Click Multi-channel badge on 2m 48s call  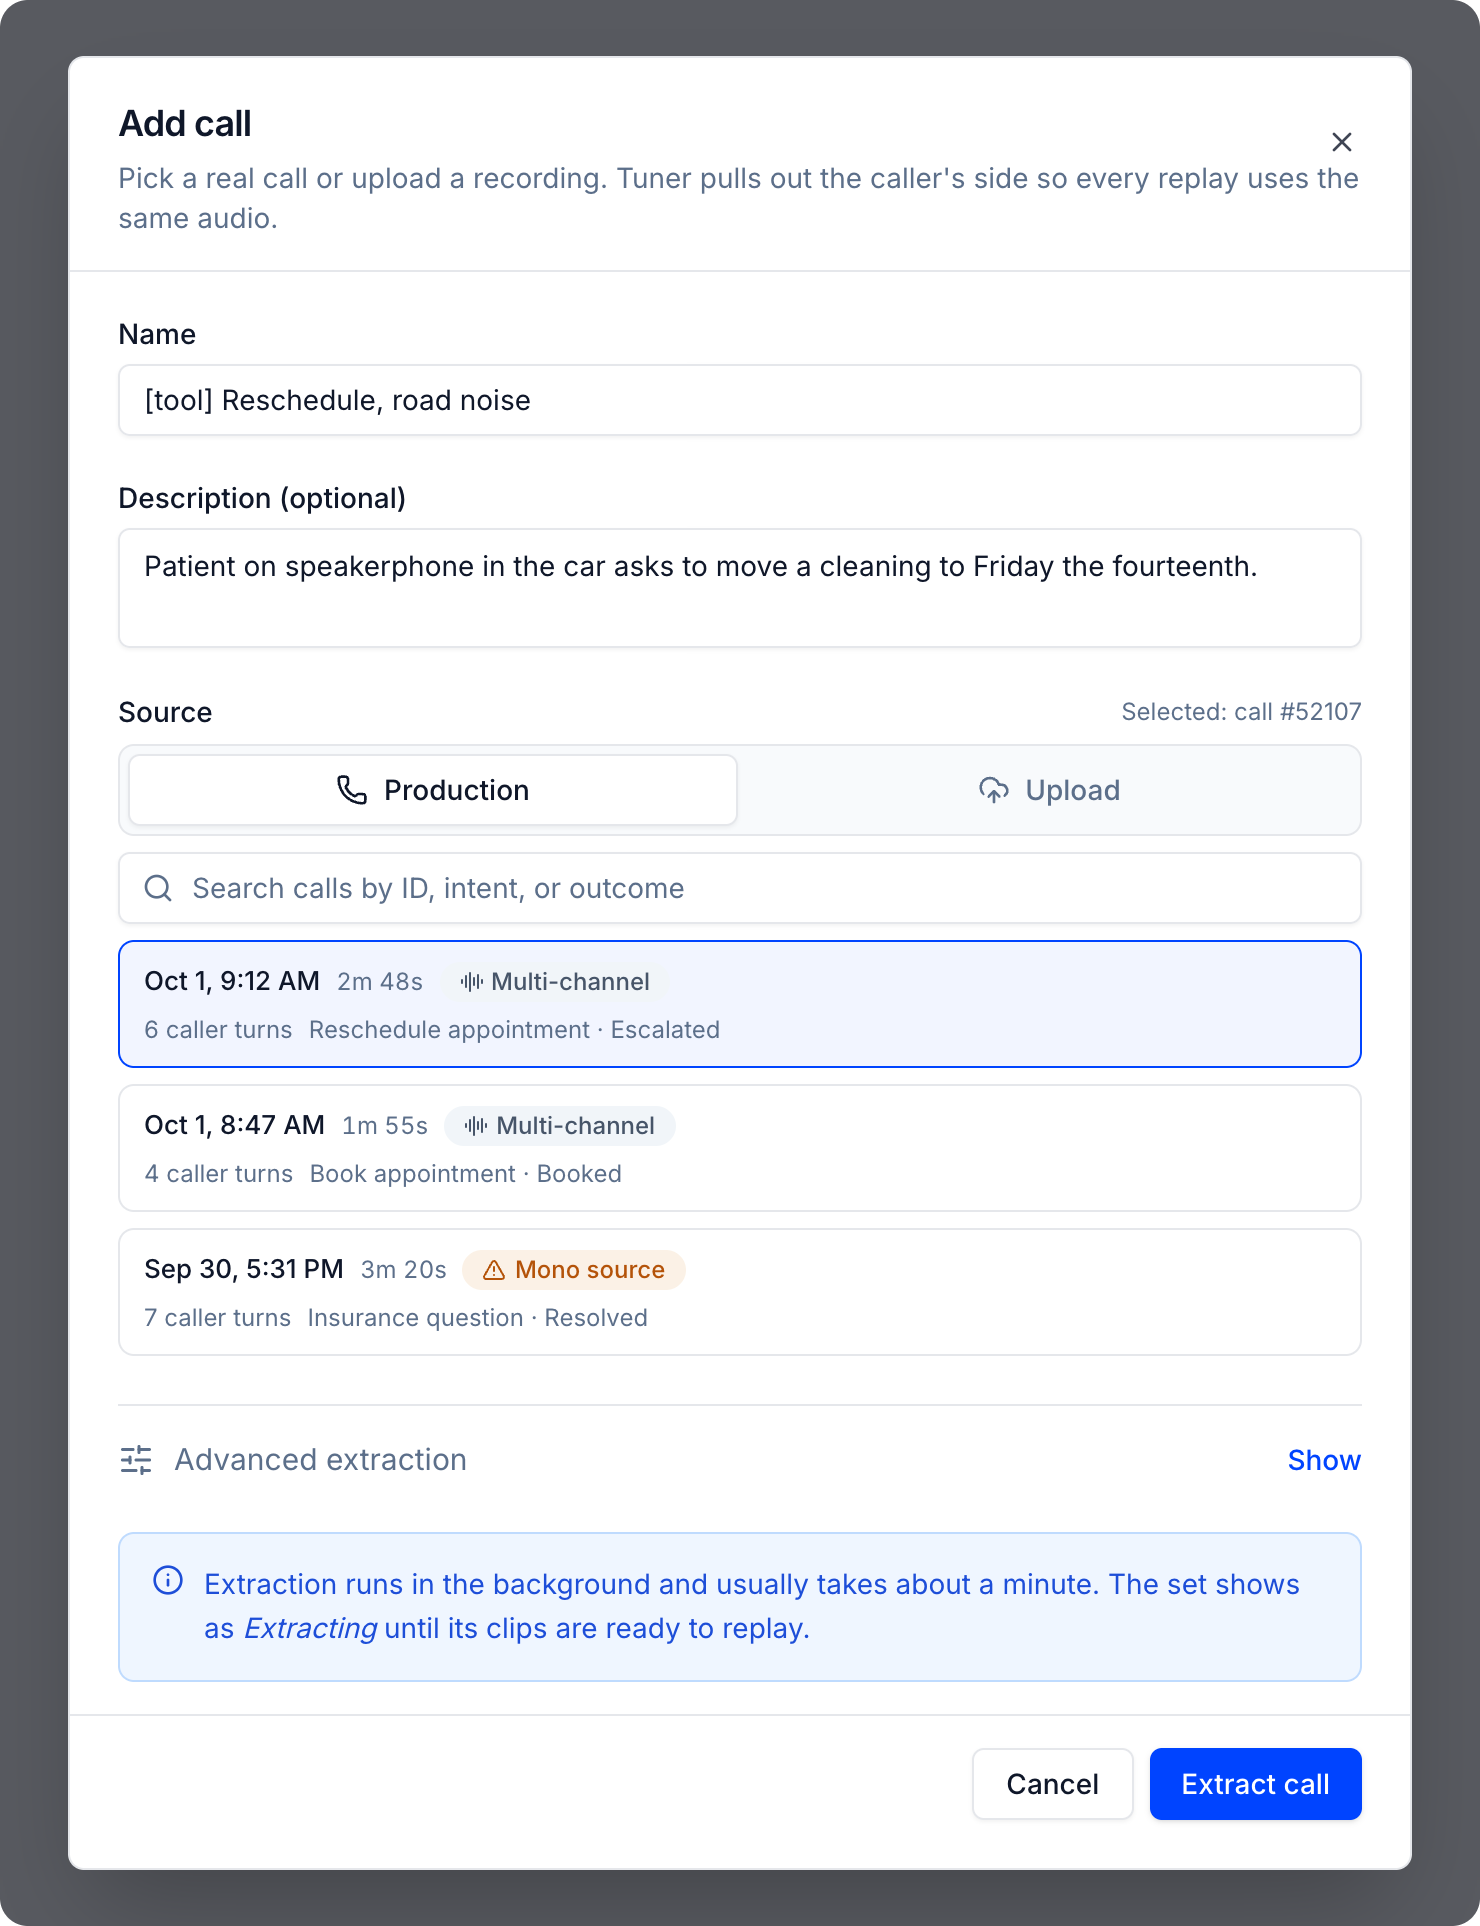pyautogui.click(x=555, y=982)
